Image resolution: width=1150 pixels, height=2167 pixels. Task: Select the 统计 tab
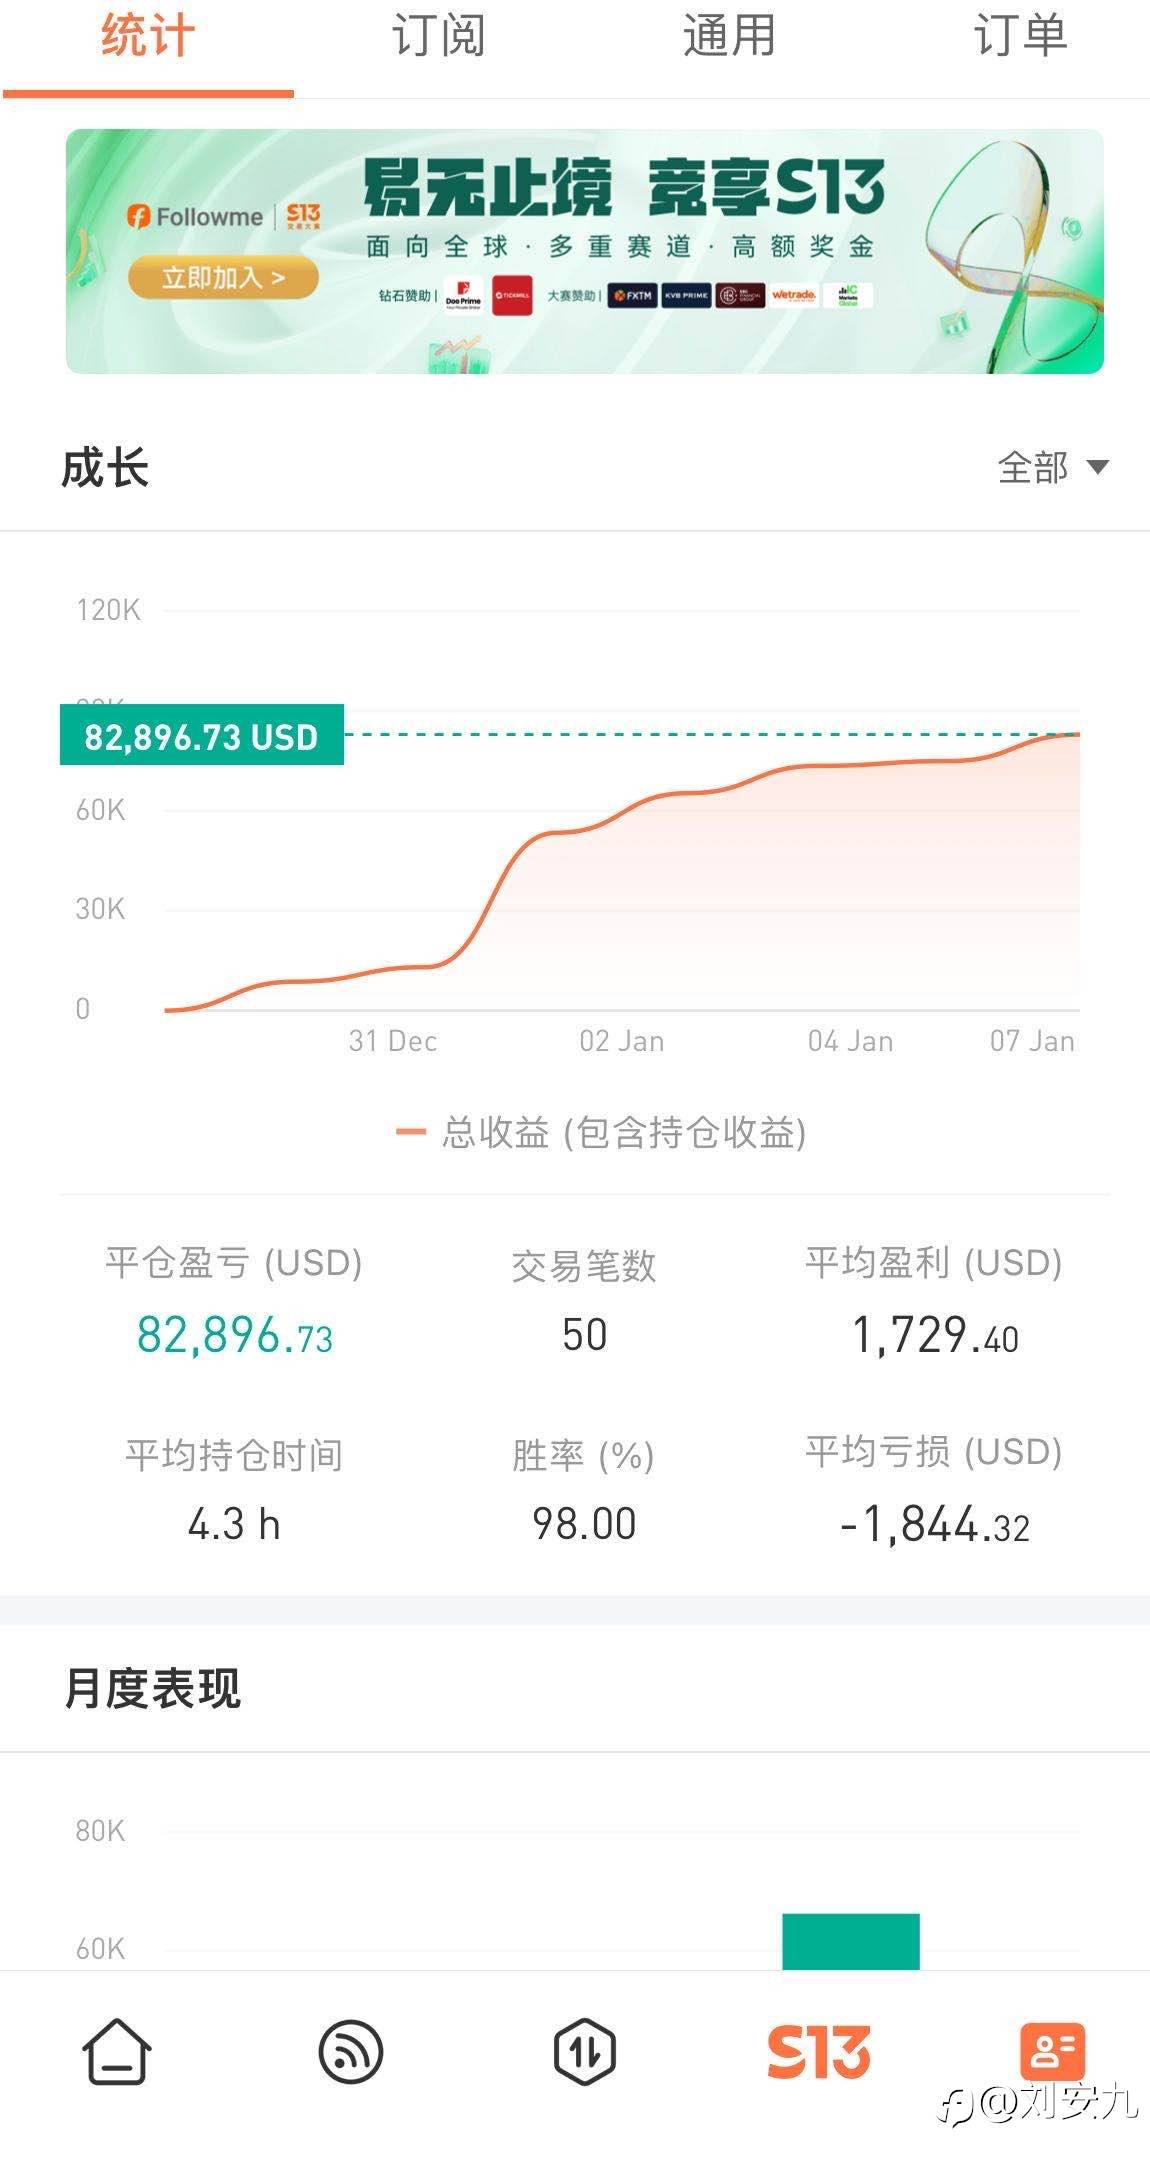point(148,37)
